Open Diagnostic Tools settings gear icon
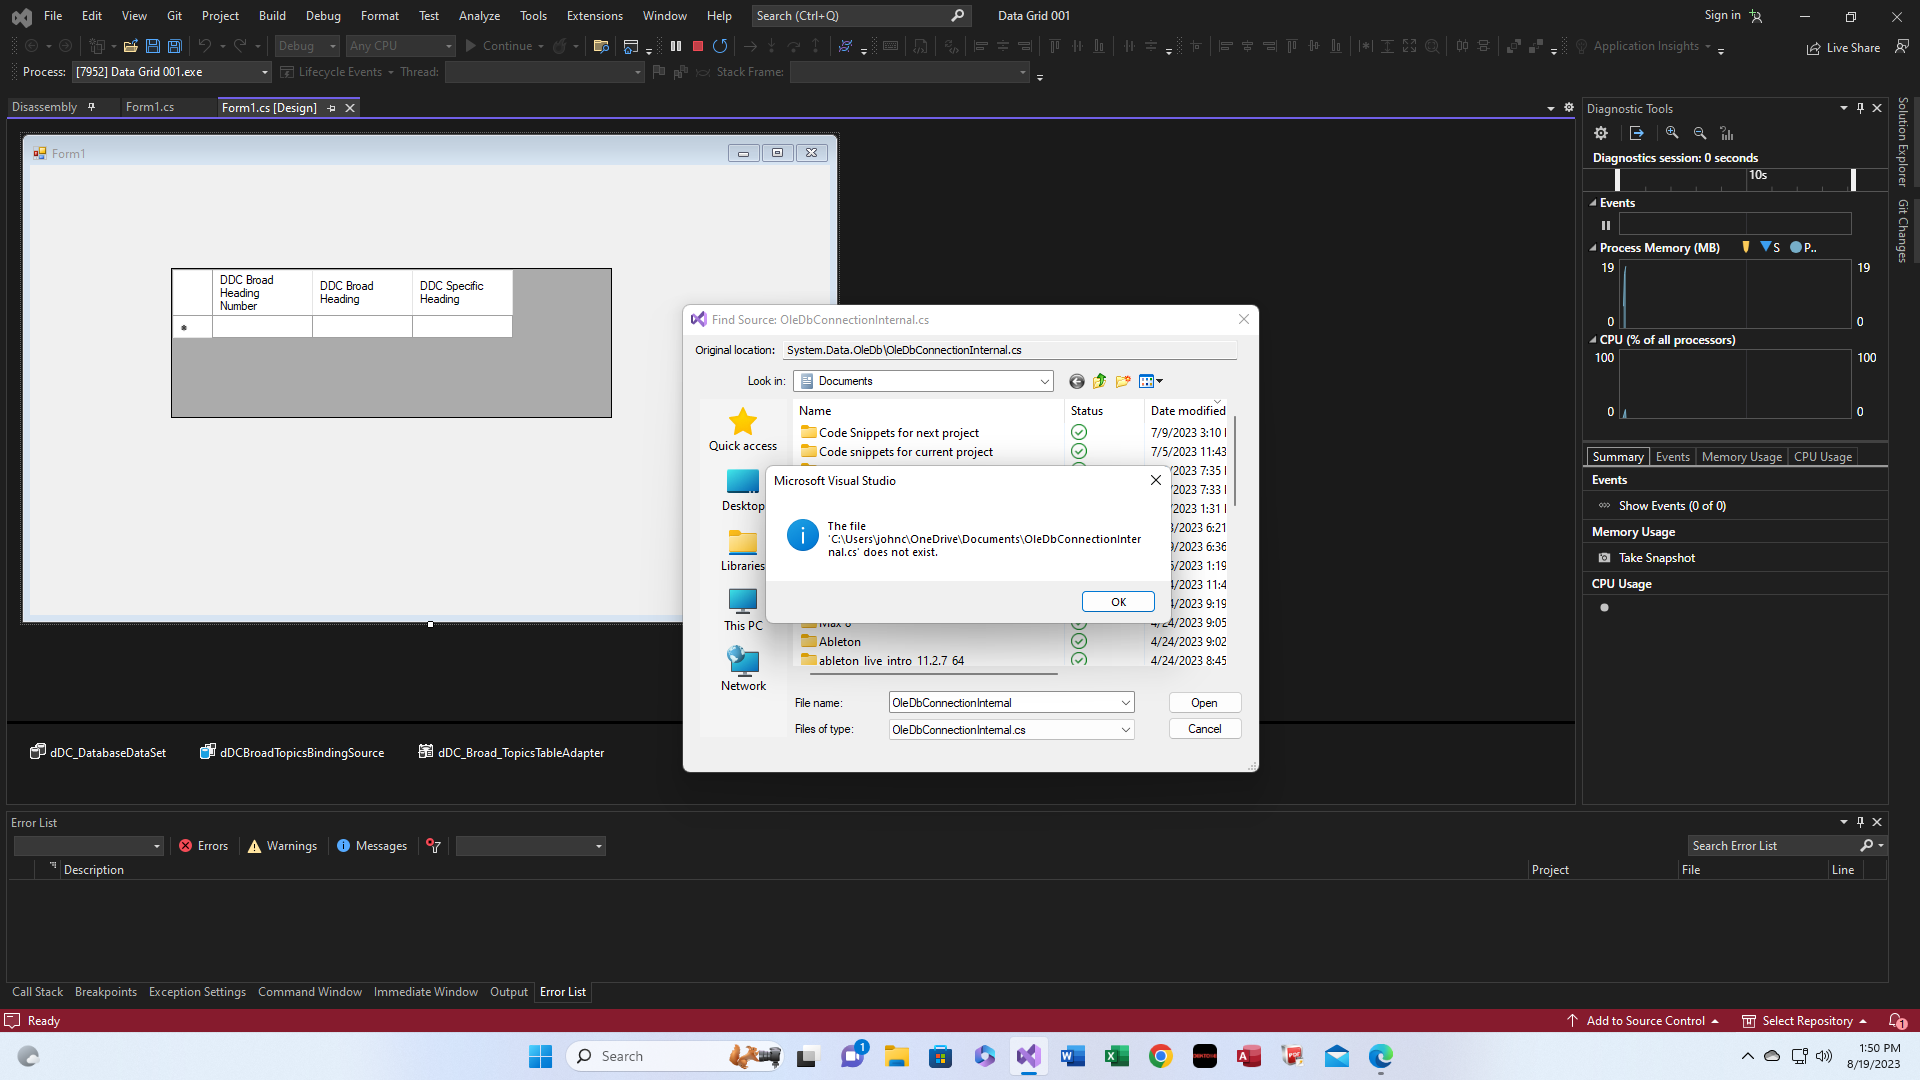Viewport: 1920px width, 1080px height. point(1601,133)
